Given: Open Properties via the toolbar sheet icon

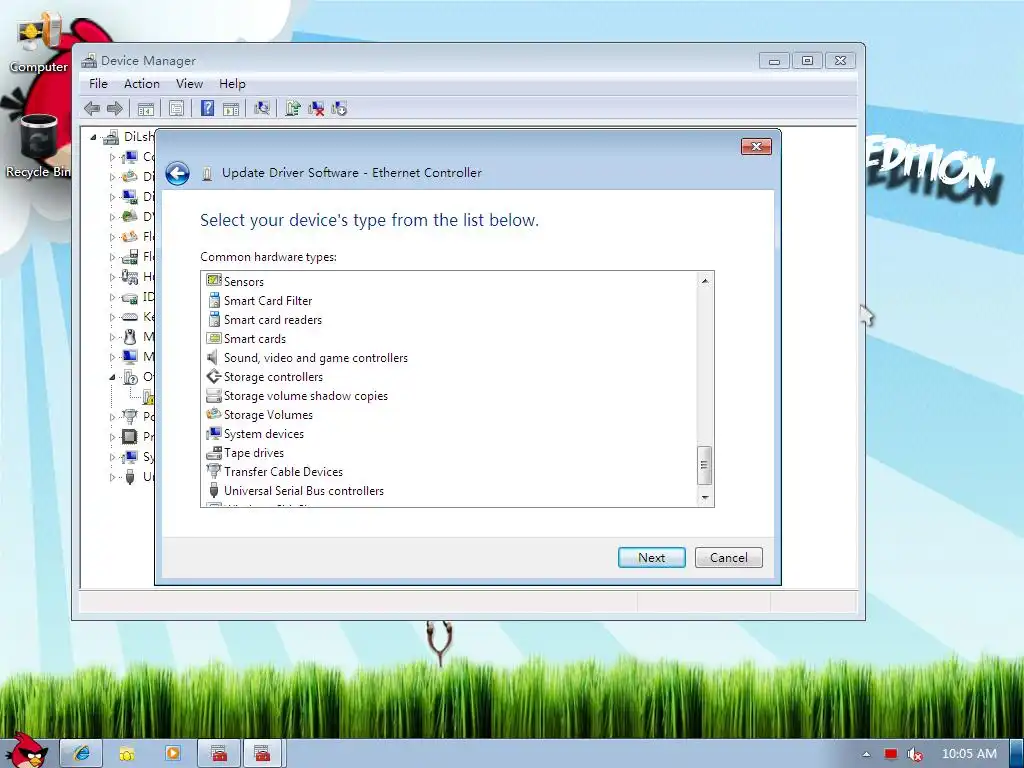Looking at the screenshot, I should [176, 108].
